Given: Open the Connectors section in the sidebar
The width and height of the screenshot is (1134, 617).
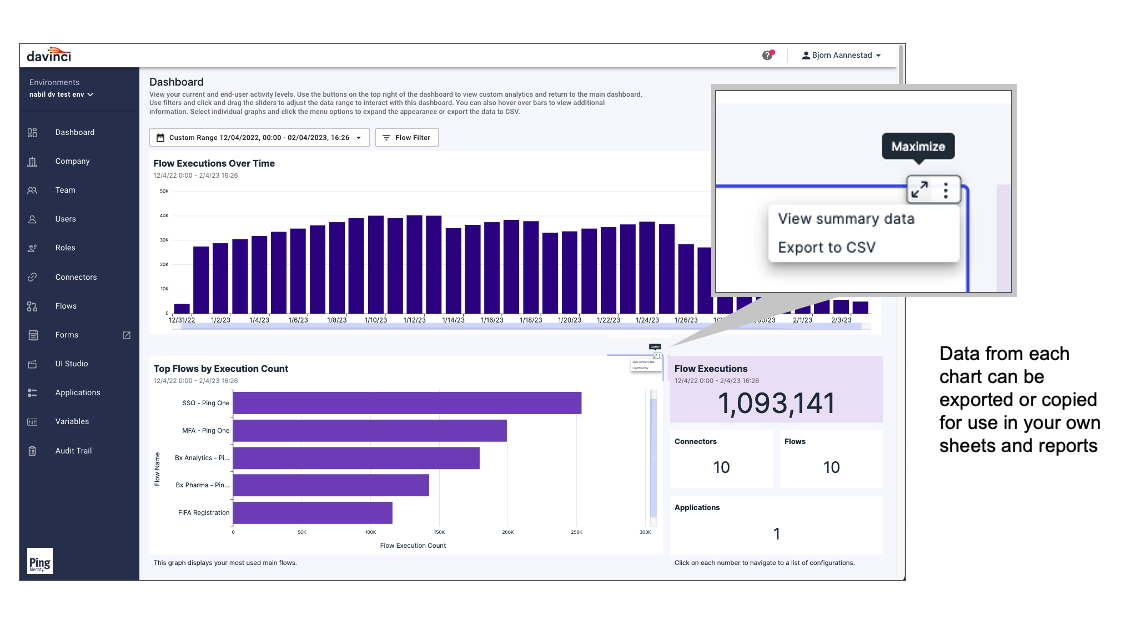Looking at the screenshot, I should point(72,276).
